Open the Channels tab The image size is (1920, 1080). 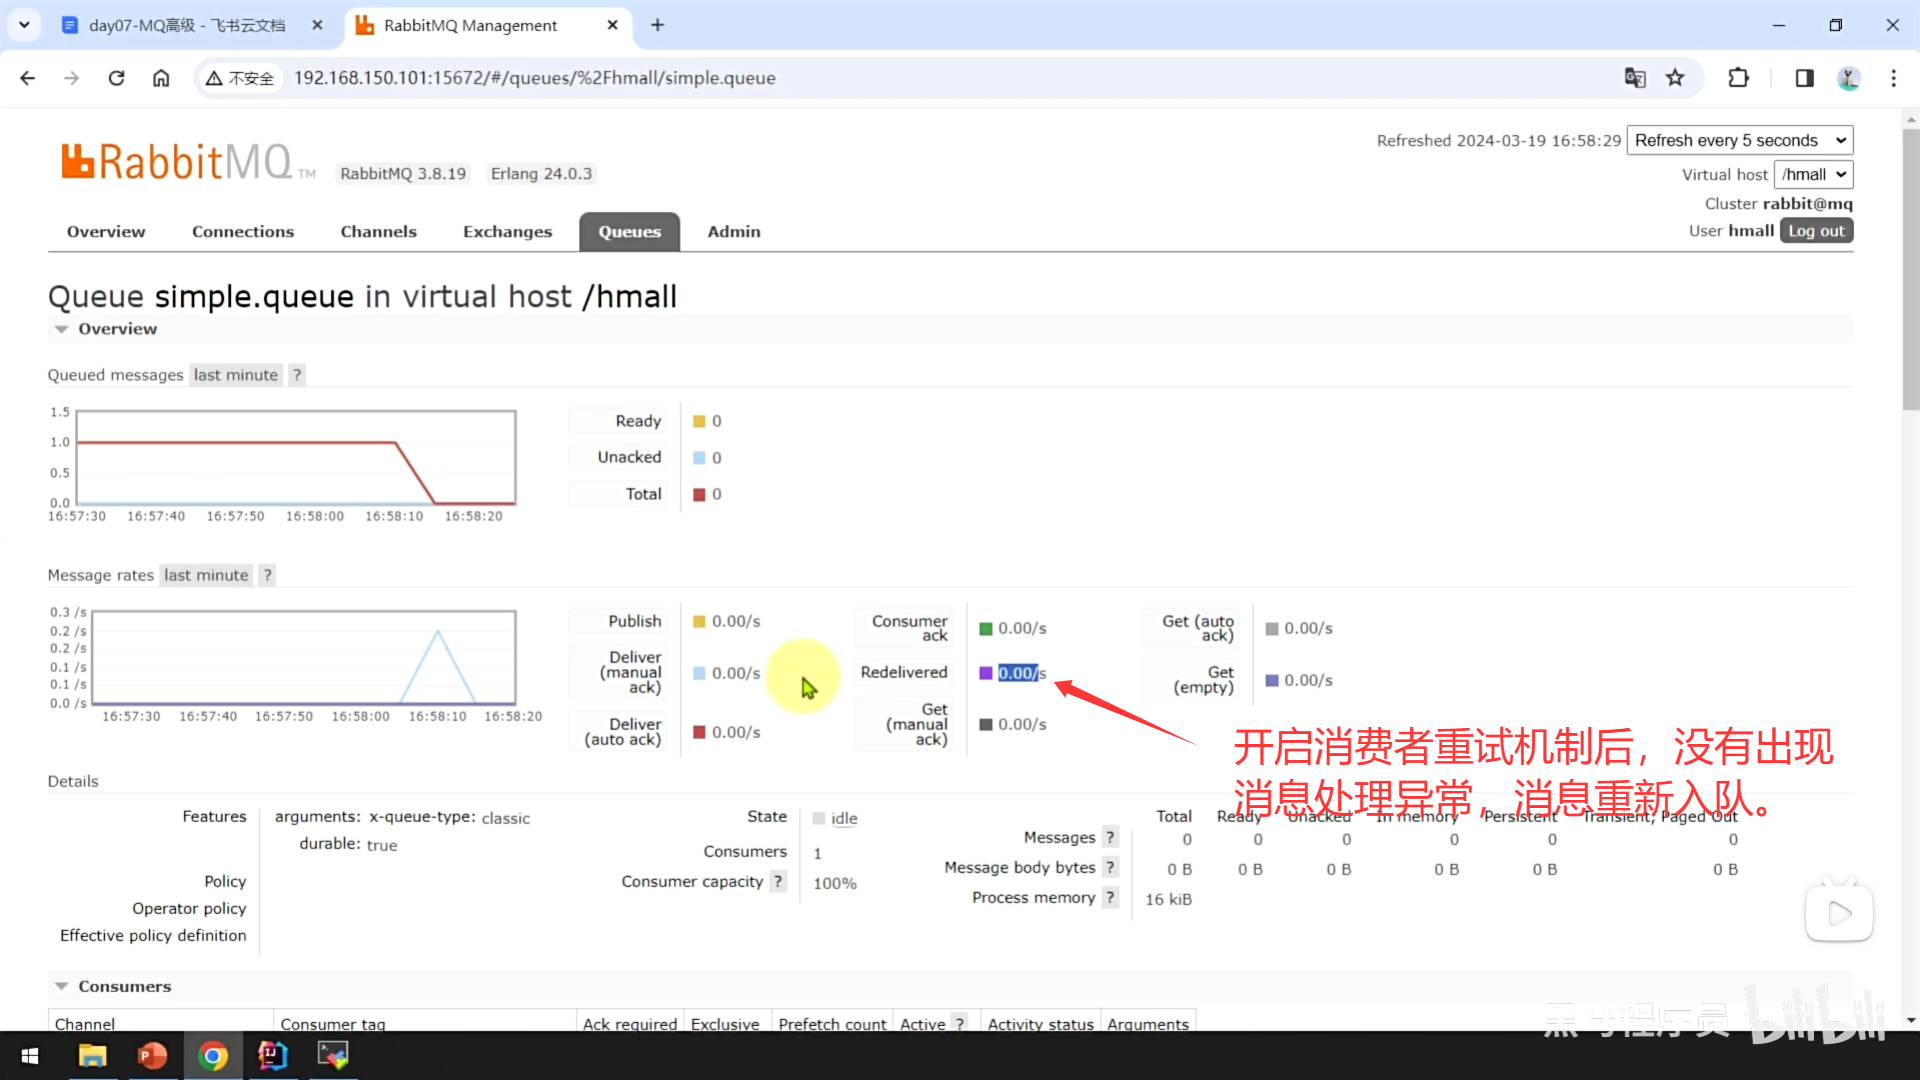(x=378, y=231)
